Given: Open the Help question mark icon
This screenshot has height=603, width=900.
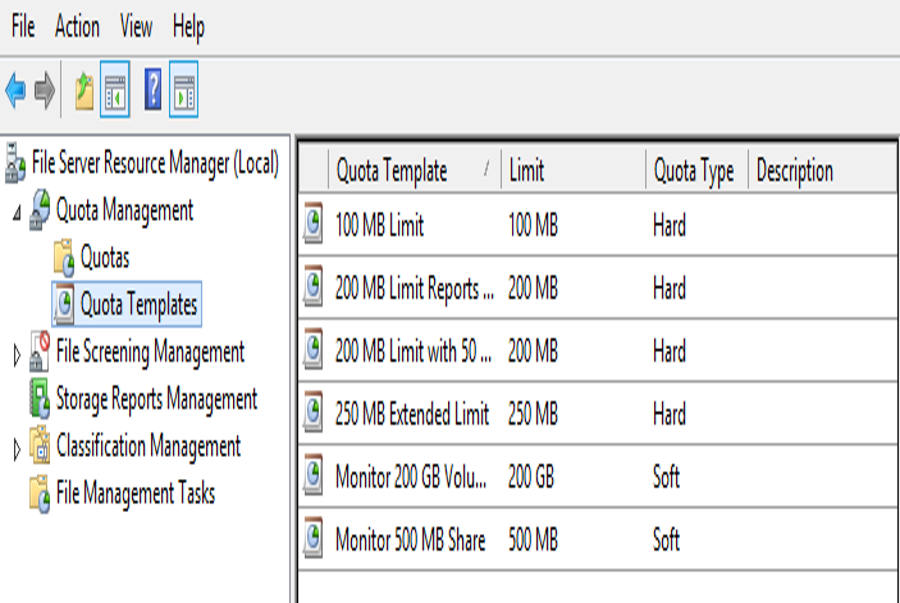Looking at the screenshot, I should click(x=153, y=90).
